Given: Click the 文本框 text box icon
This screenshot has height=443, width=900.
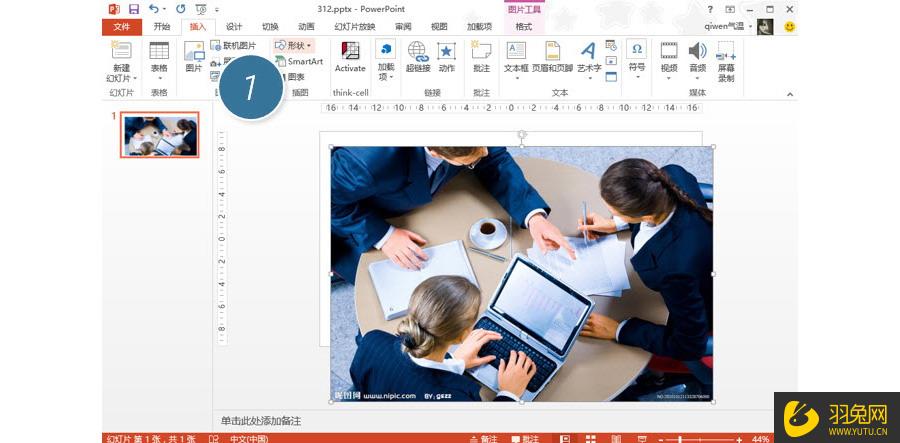Looking at the screenshot, I should [x=516, y=50].
